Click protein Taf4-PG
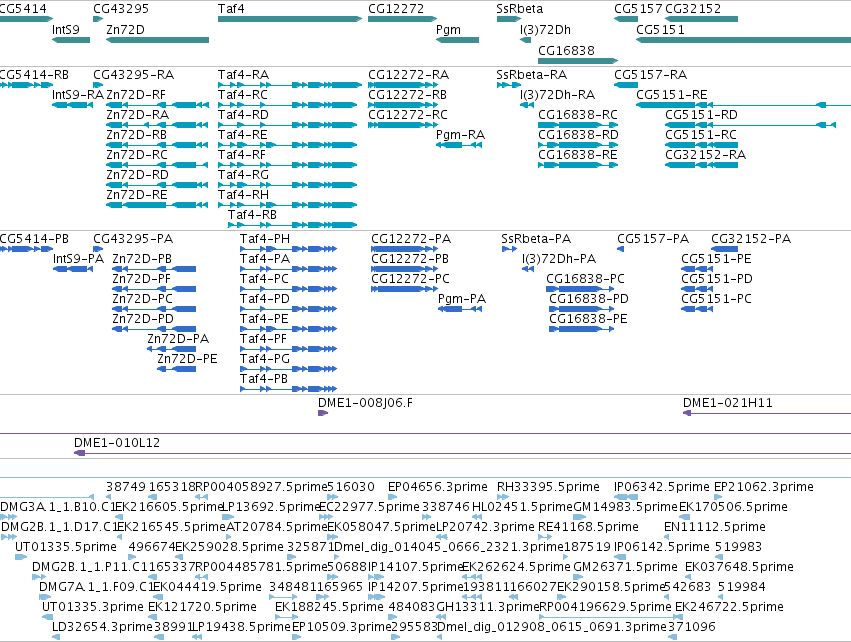This screenshot has height=642, width=851. click(288, 369)
